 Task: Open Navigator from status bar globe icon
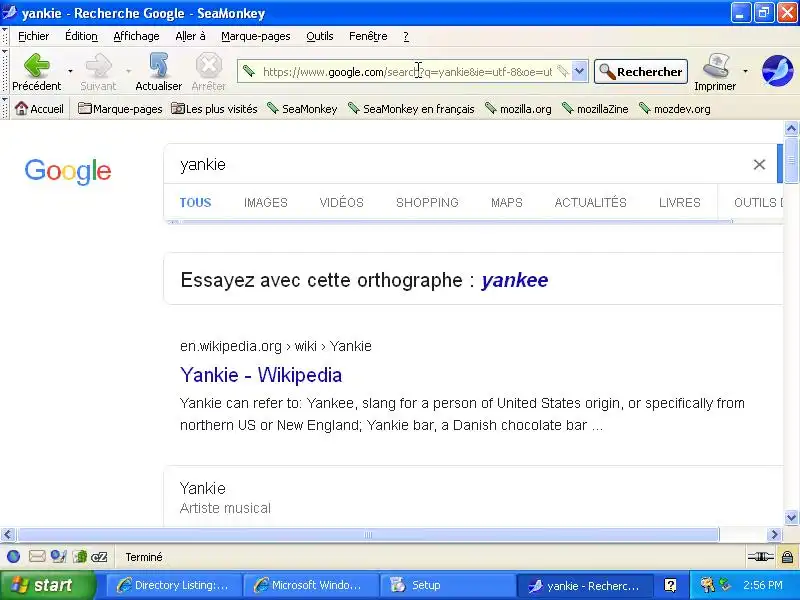[x=14, y=557]
